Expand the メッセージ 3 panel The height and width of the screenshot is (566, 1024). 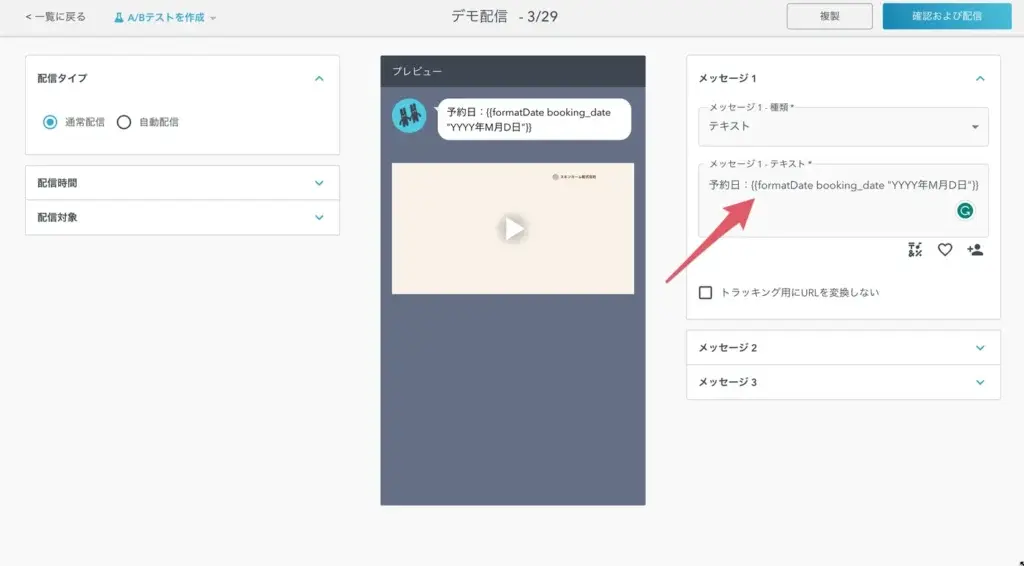[842, 382]
